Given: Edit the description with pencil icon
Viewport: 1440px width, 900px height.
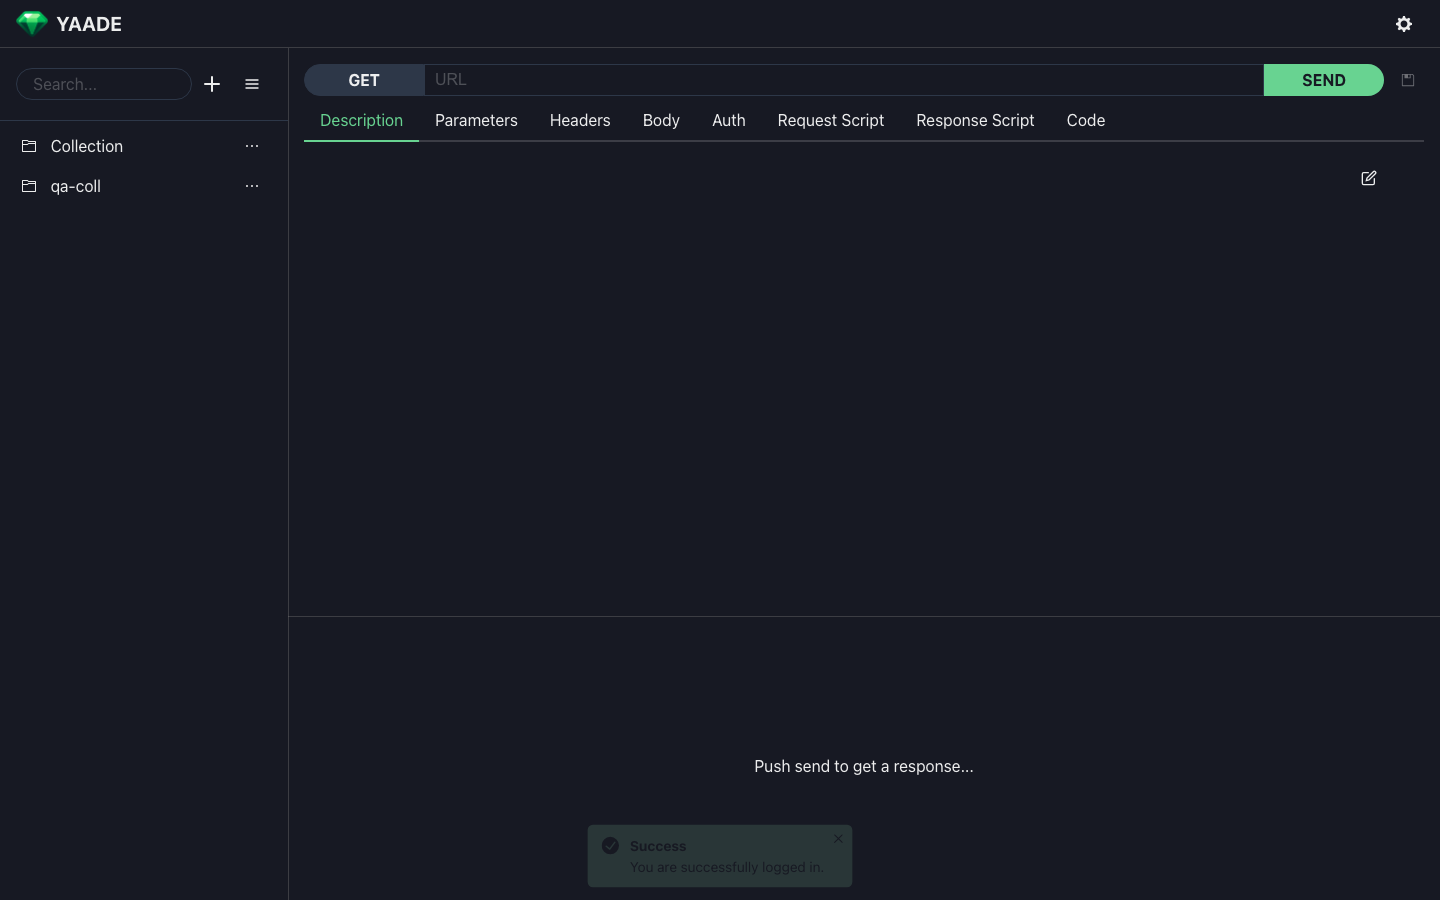Looking at the screenshot, I should point(1369,178).
